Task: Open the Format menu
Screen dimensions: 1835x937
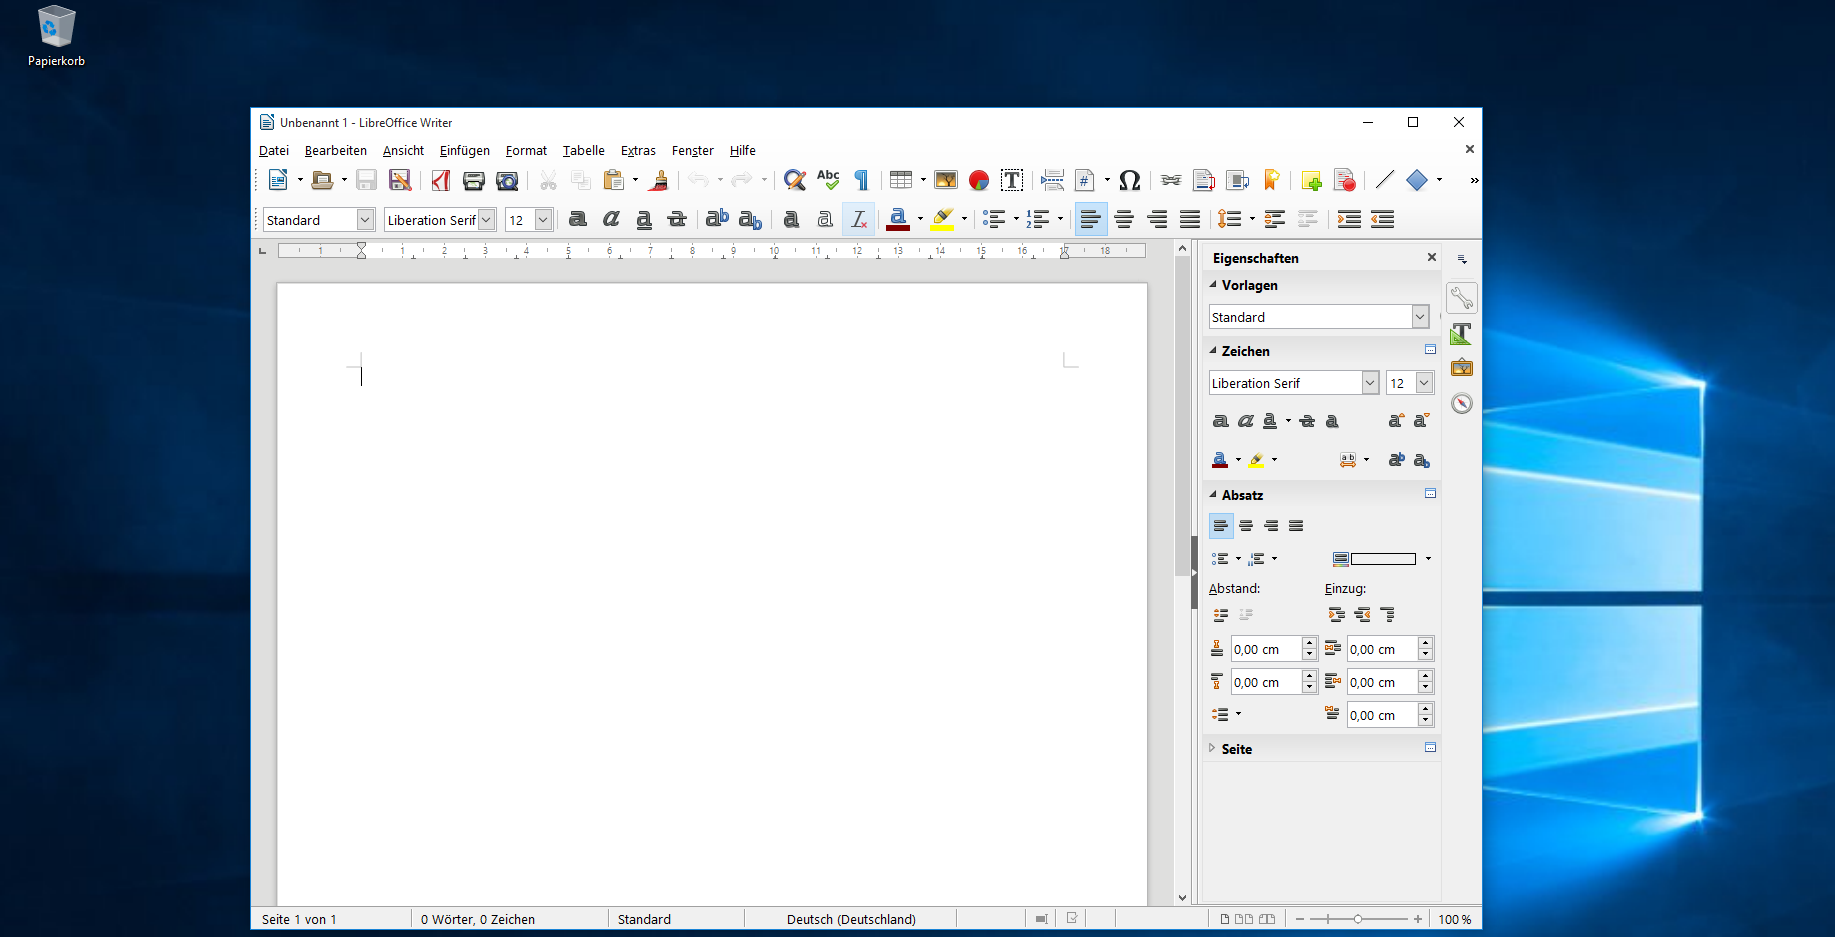Action: pos(526,151)
